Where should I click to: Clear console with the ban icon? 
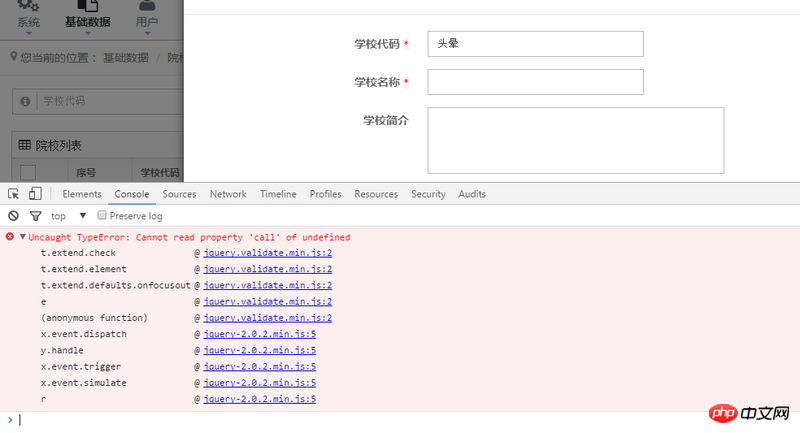(13, 216)
